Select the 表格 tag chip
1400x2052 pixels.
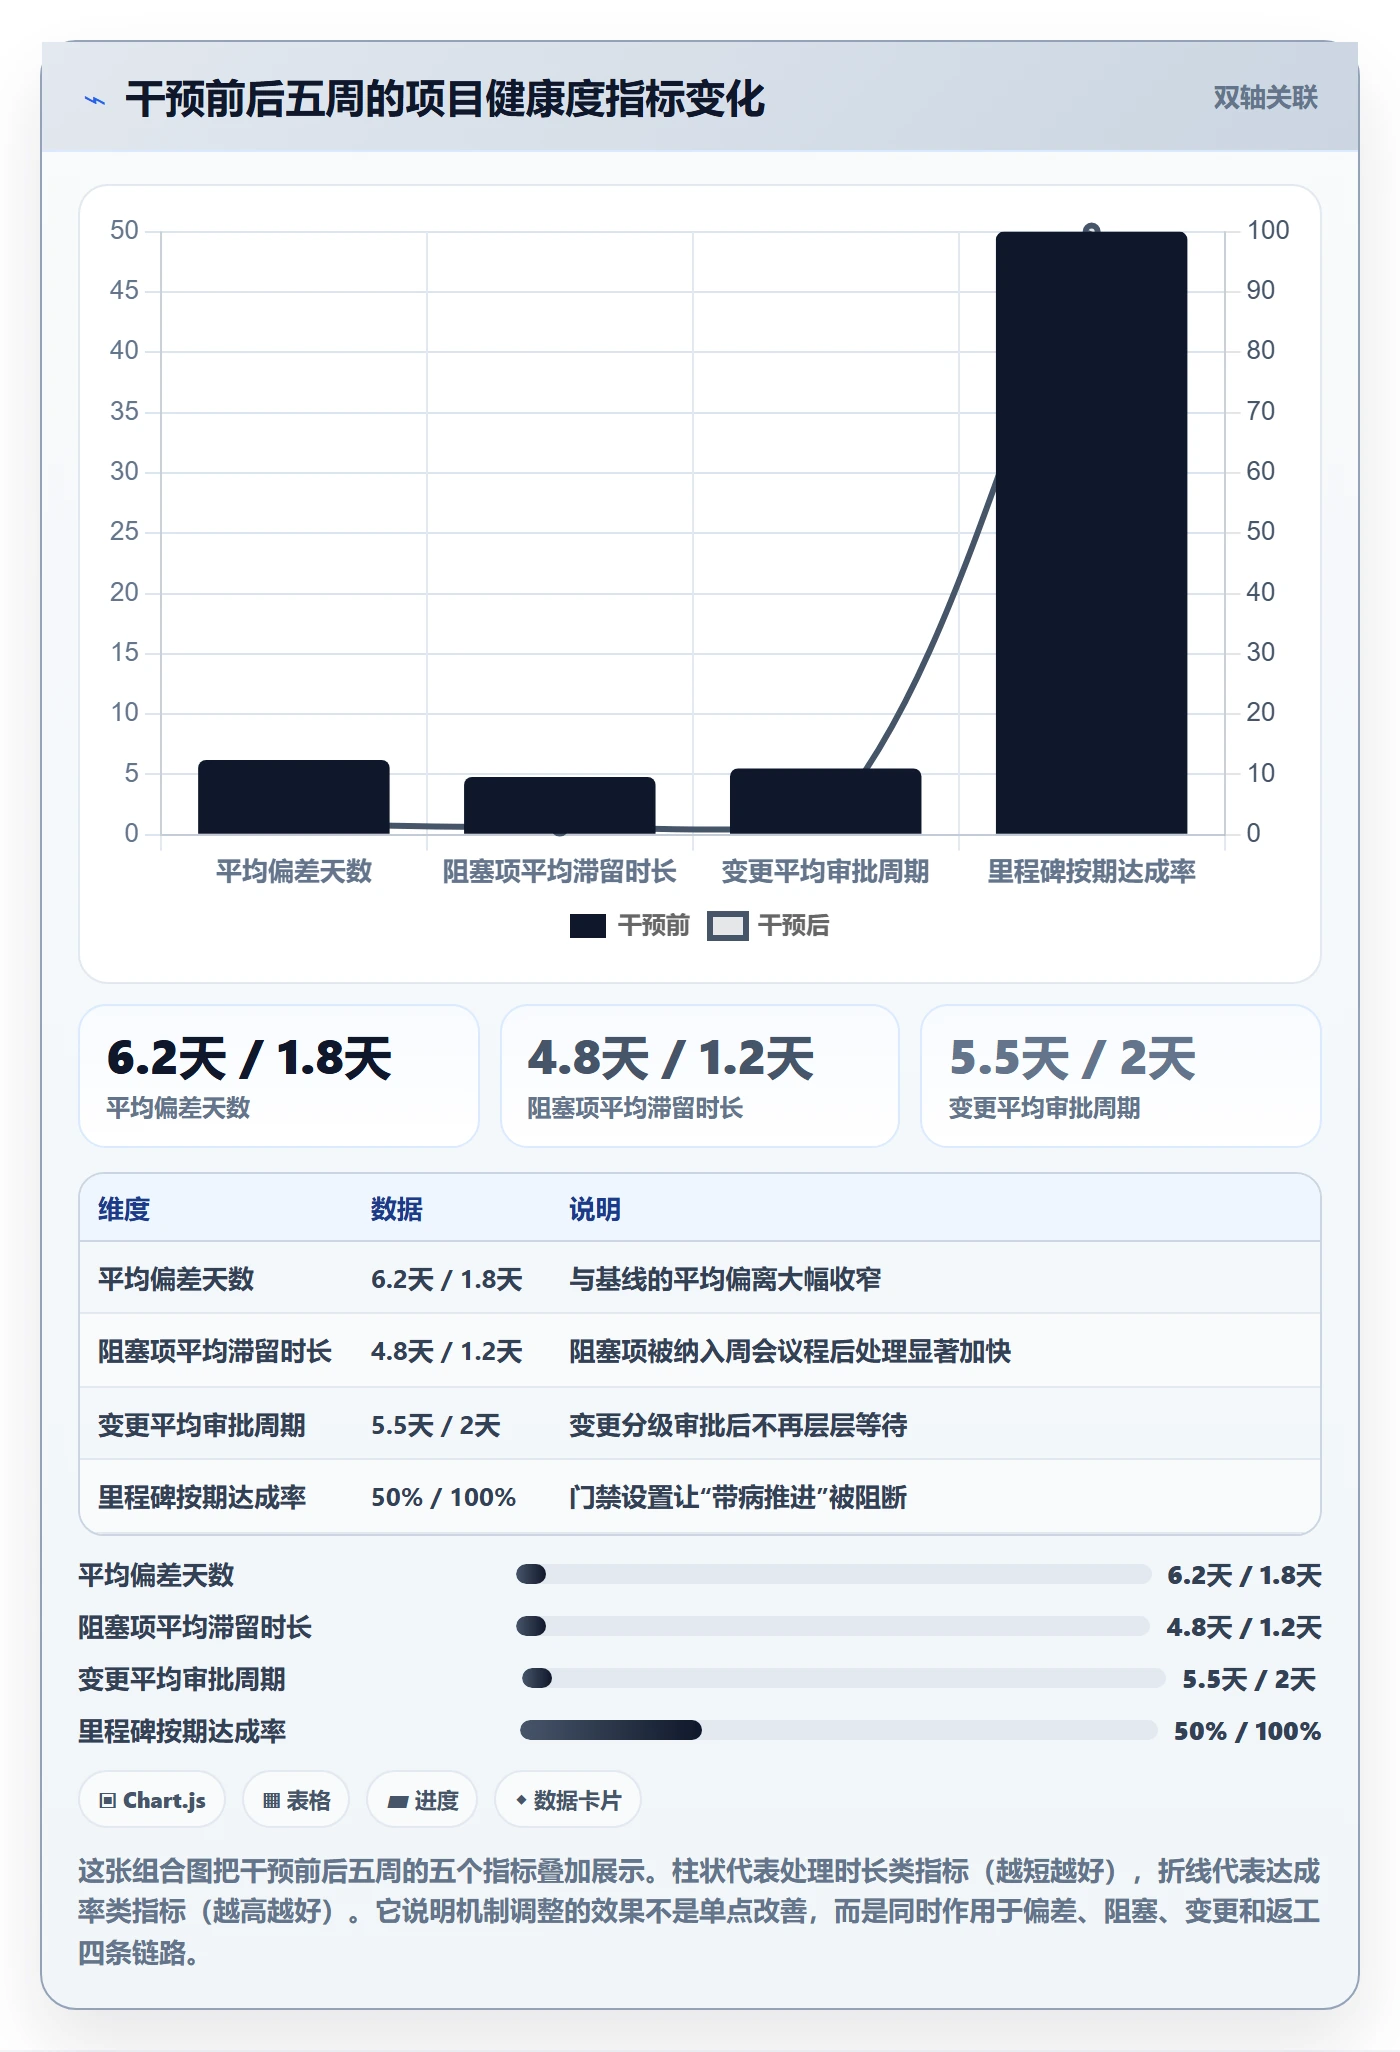click(296, 1800)
